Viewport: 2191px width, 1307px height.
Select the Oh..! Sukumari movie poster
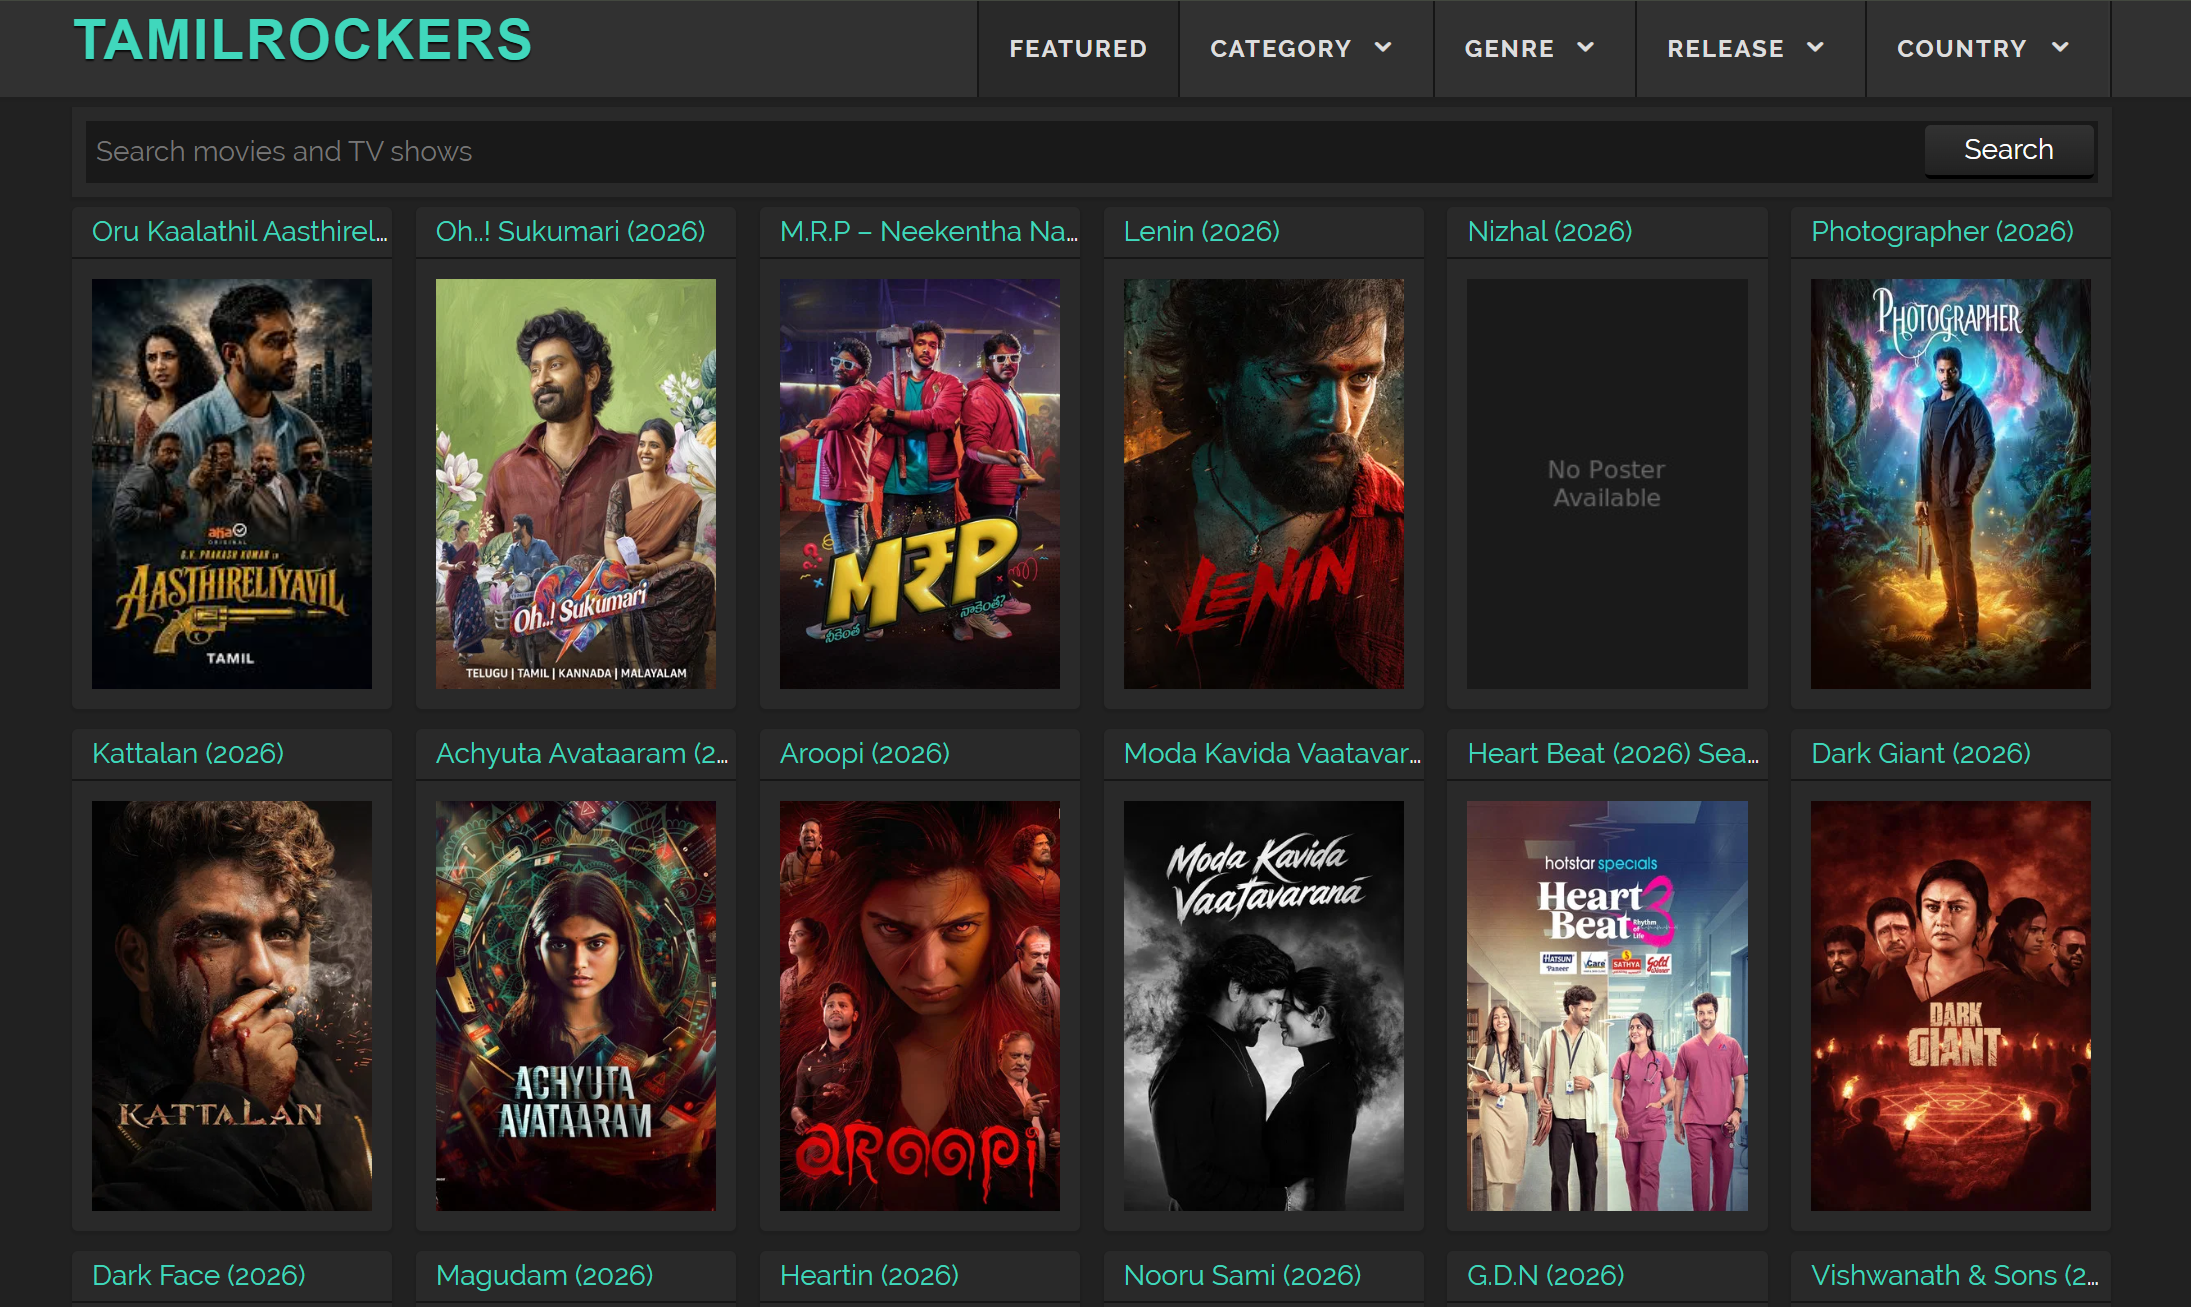coord(576,484)
